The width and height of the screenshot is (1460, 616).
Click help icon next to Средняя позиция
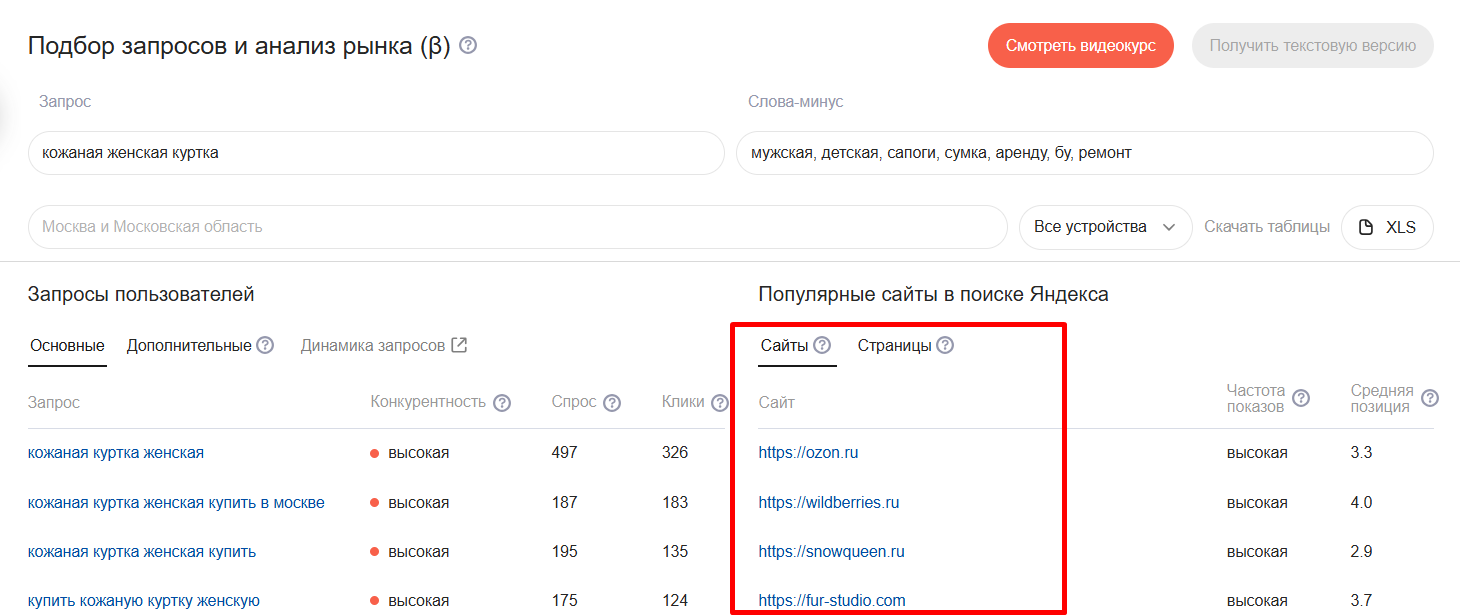point(1430,398)
